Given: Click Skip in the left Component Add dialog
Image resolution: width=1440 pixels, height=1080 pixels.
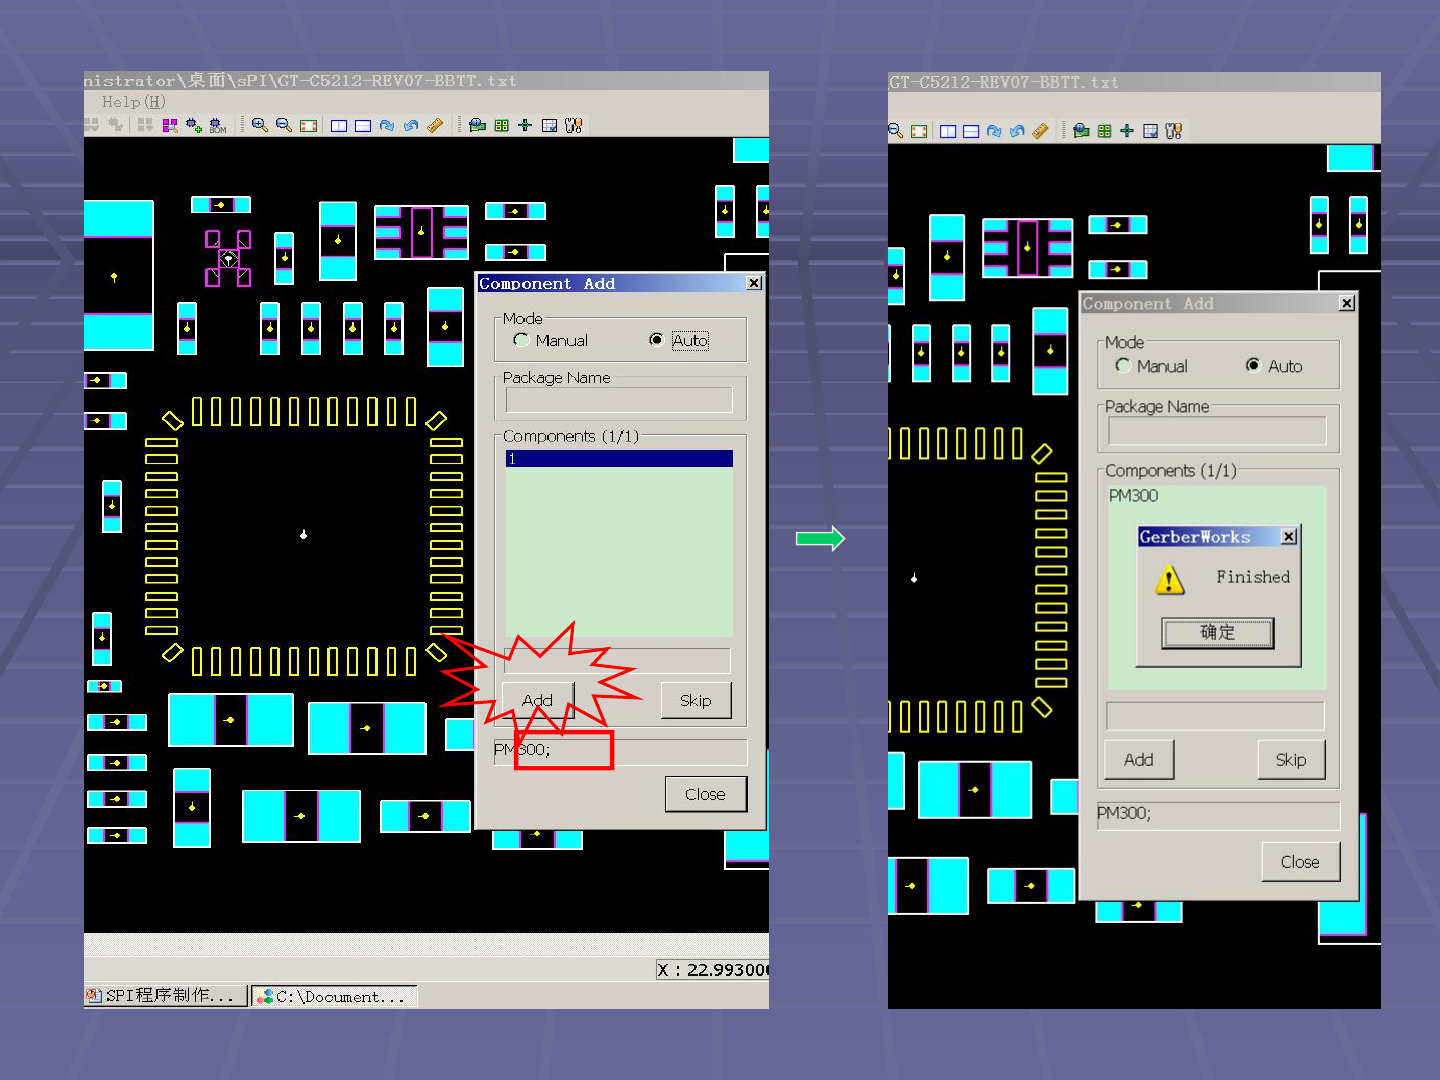Looking at the screenshot, I should [x=696, y=700].
